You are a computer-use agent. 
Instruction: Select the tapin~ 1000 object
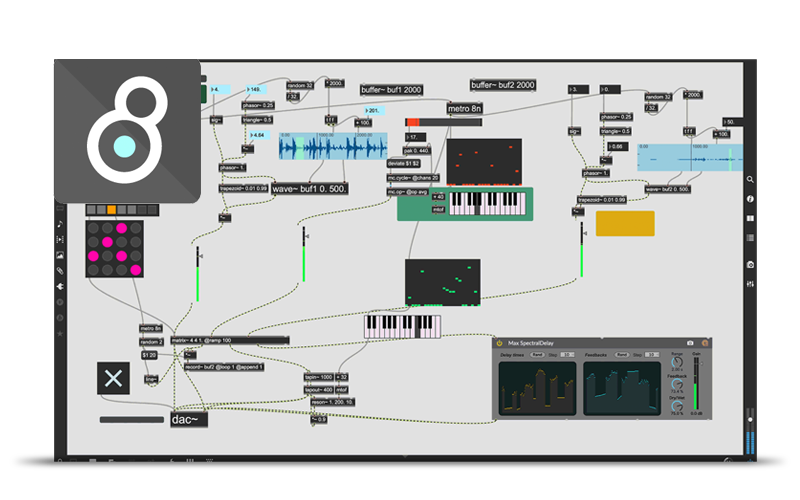click(319, 377)
